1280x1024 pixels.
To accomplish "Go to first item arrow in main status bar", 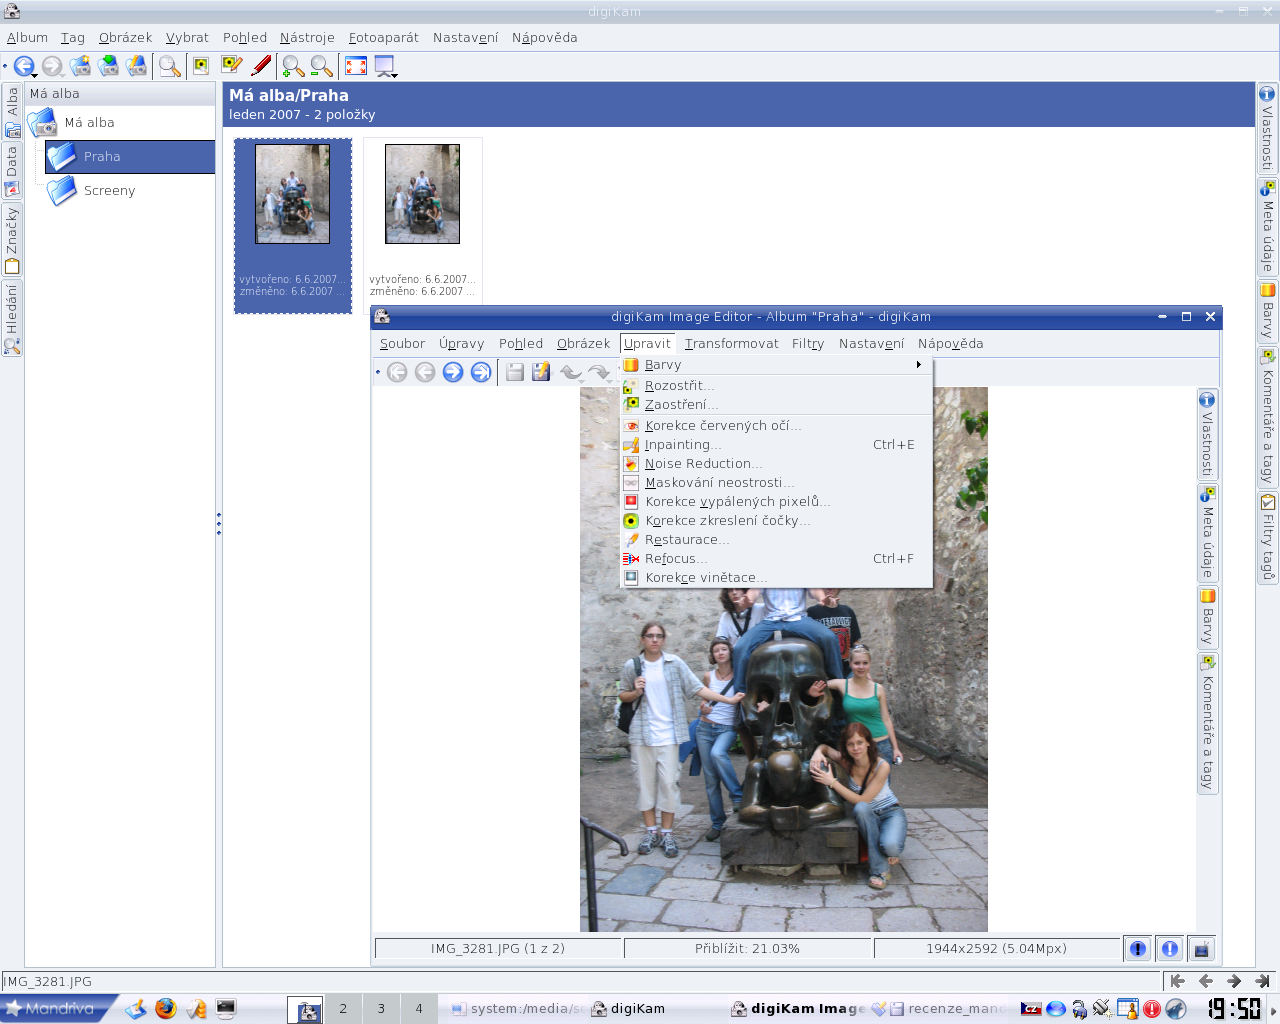I will [x=1178, y=981].
